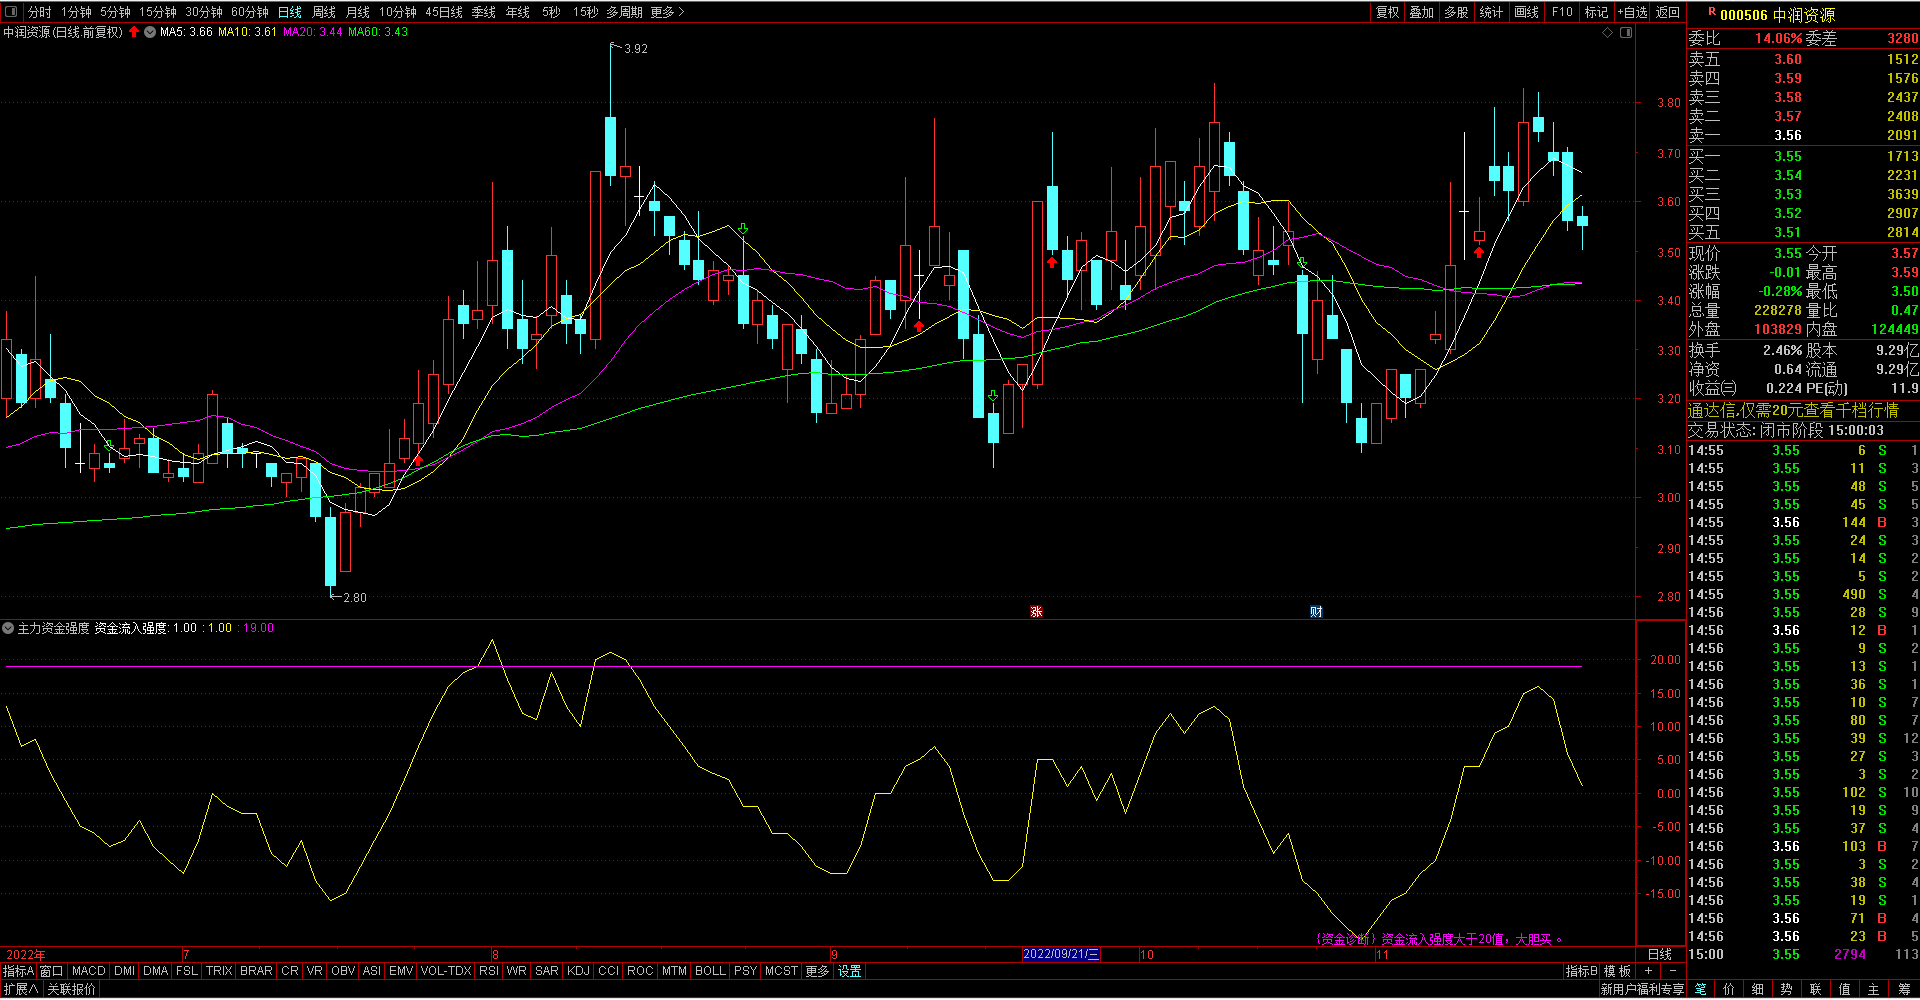Screen dimensions: 1920x1000
Task: Select 60分钟 period
Action: [250, 12]
